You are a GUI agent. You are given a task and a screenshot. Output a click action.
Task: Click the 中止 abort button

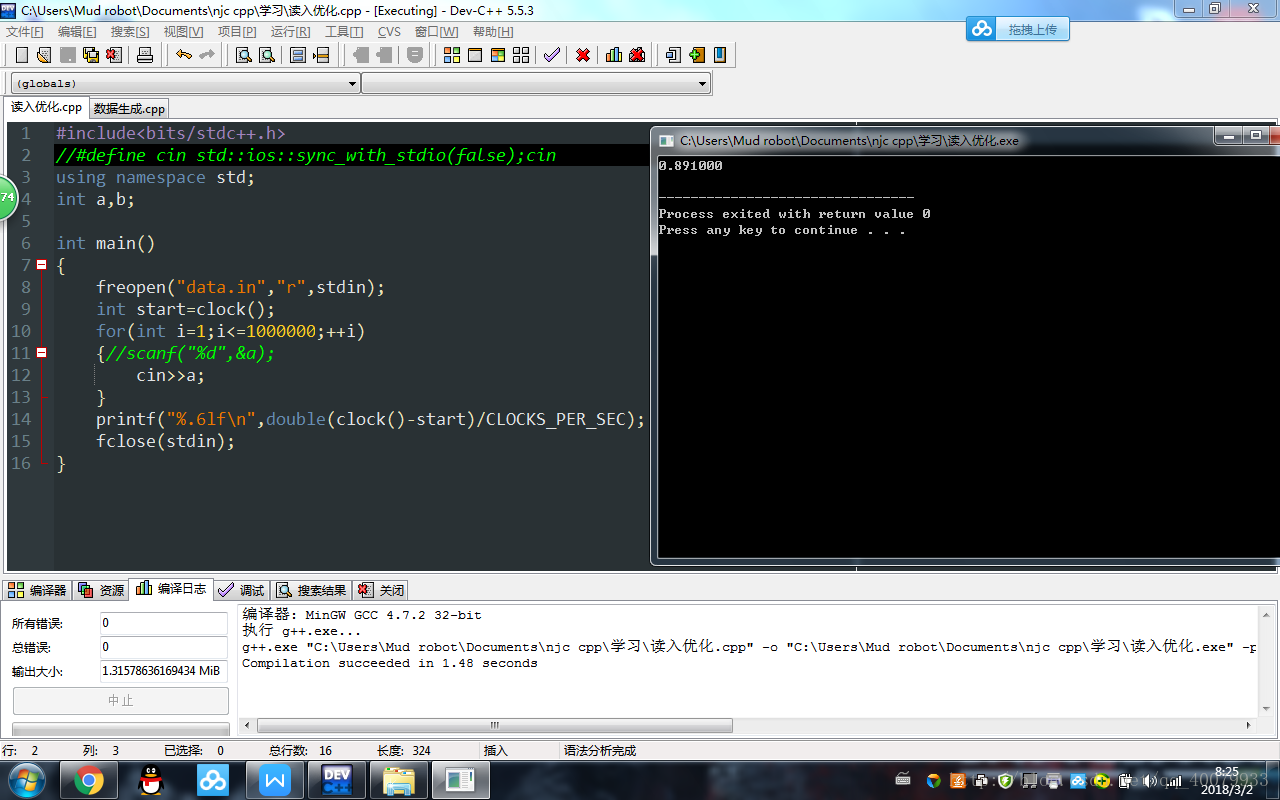[120, 701]
